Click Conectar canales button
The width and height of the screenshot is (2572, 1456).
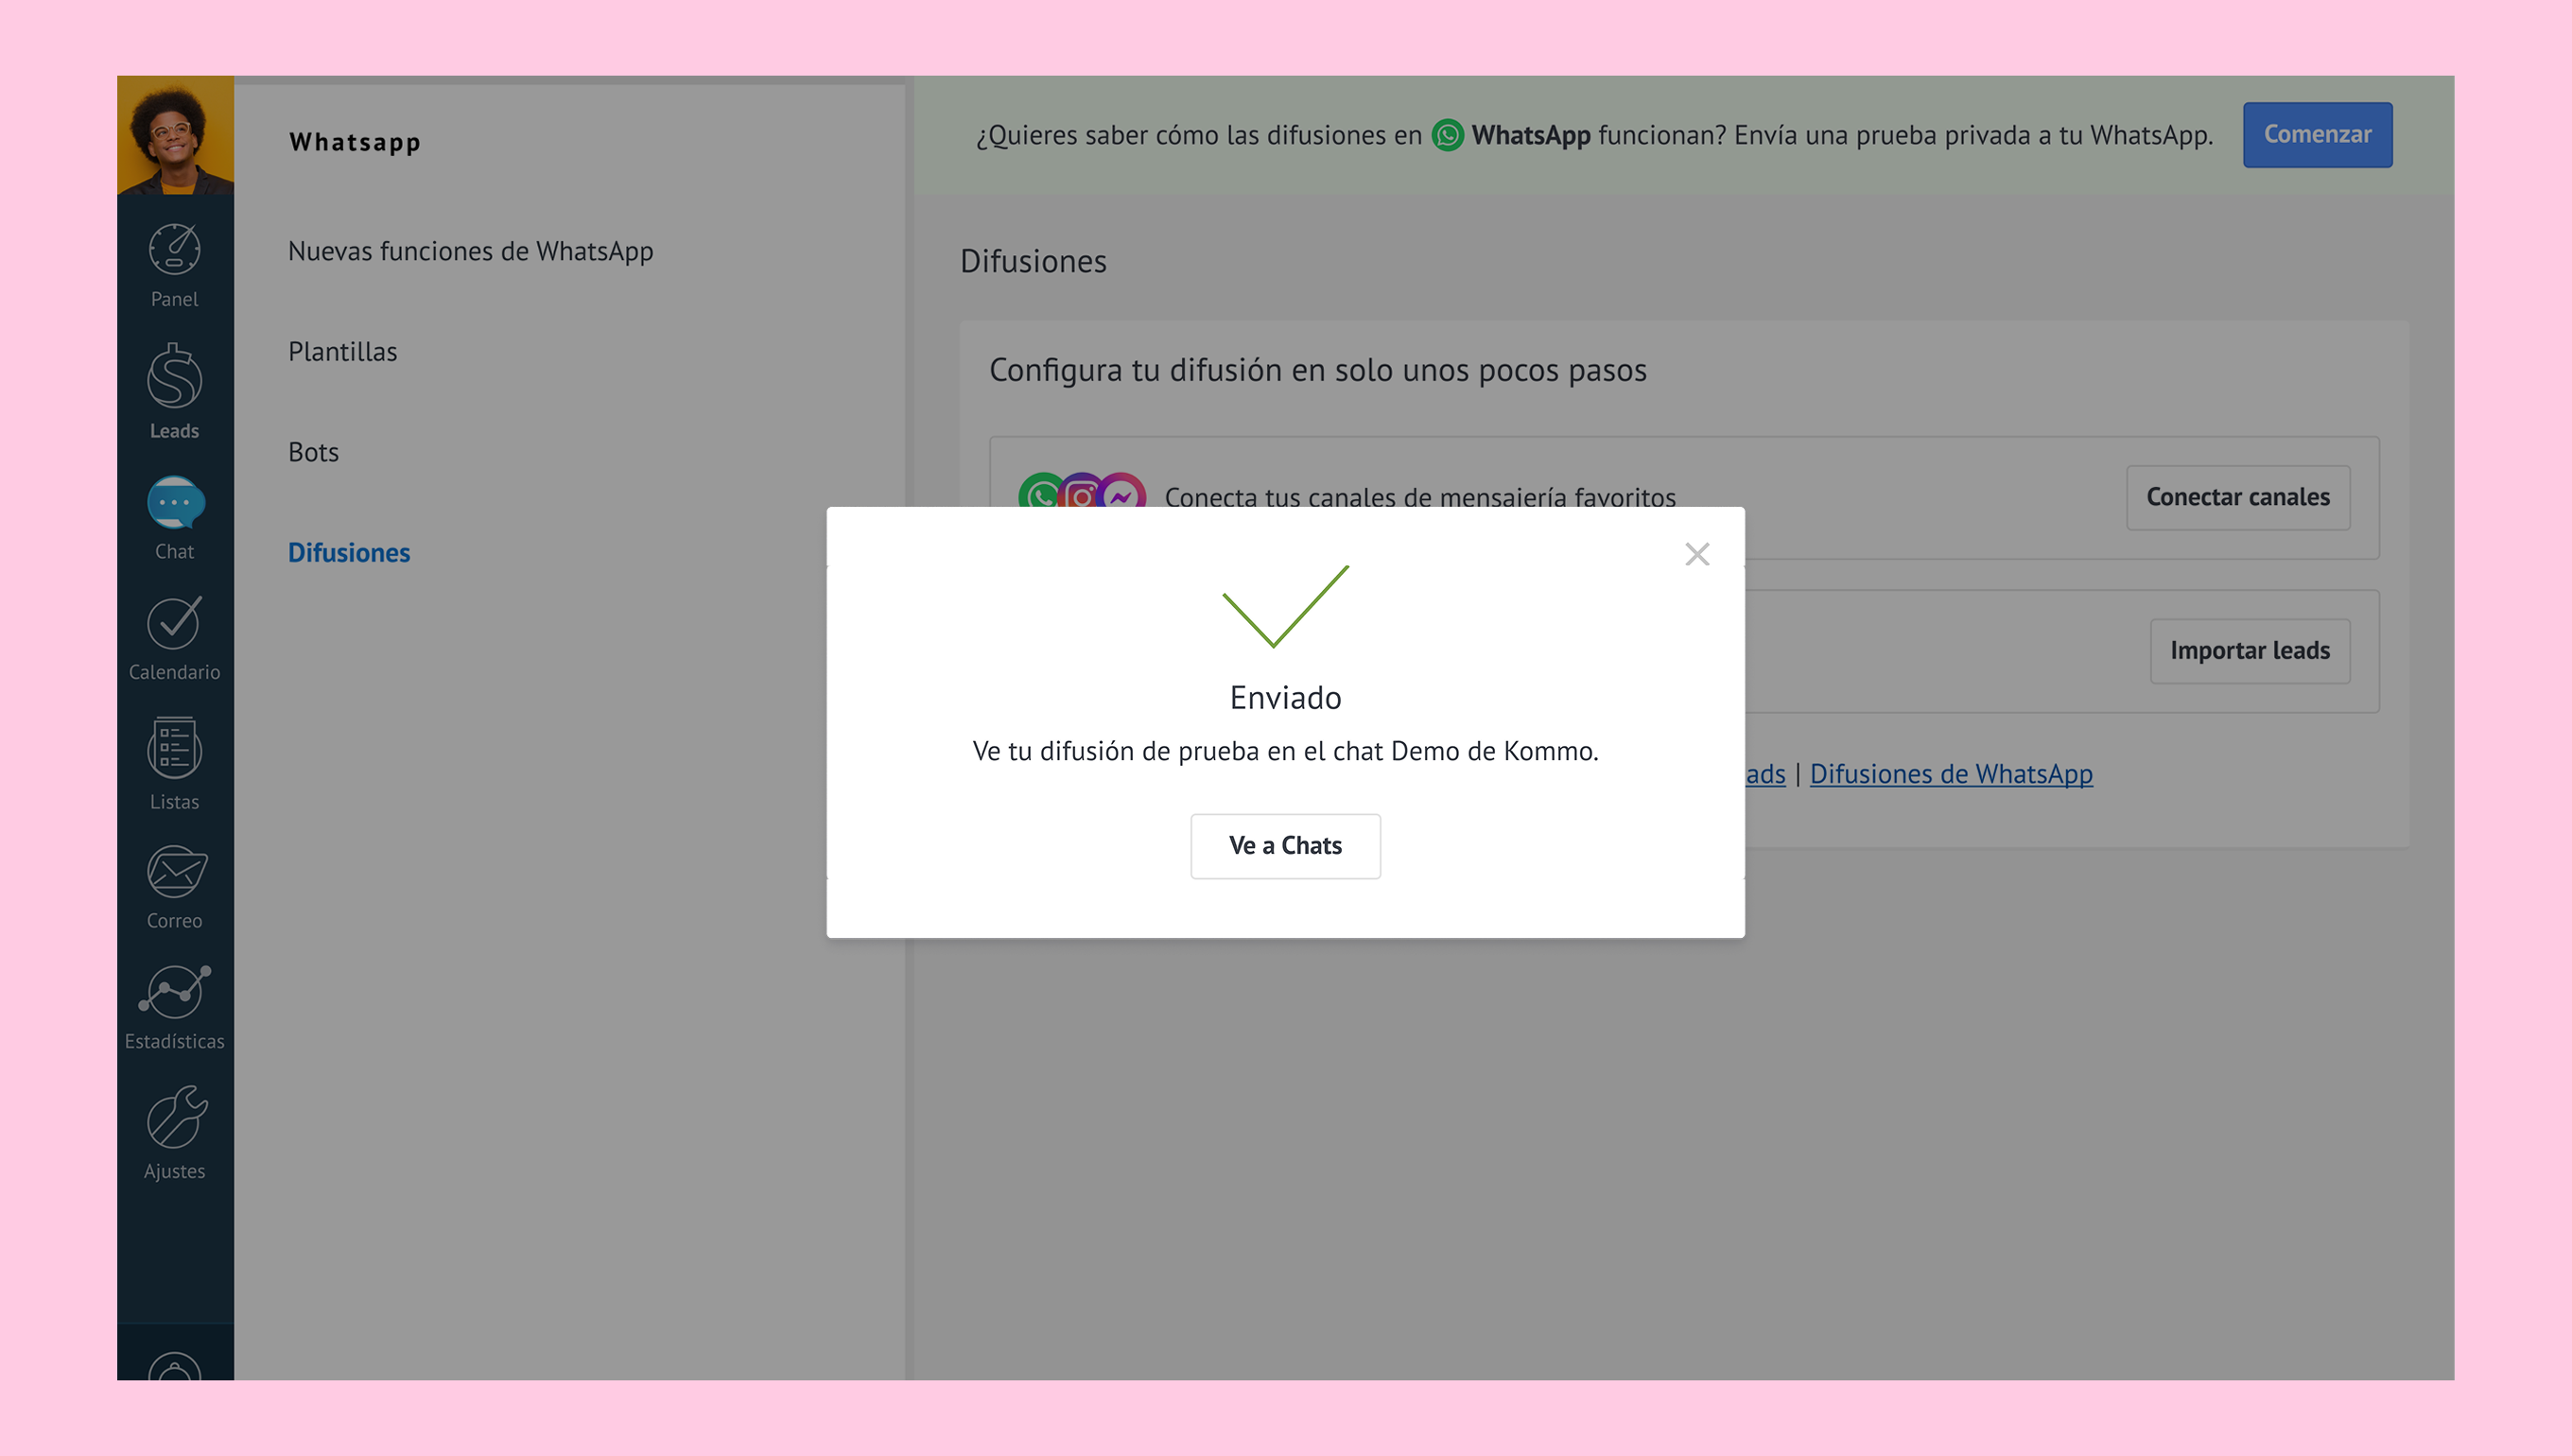point(2237,497)
